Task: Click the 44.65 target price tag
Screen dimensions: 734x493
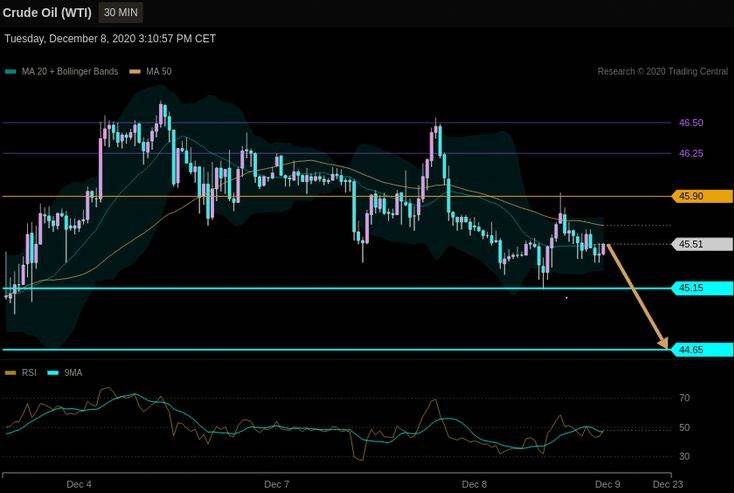Action: [702, 350]
